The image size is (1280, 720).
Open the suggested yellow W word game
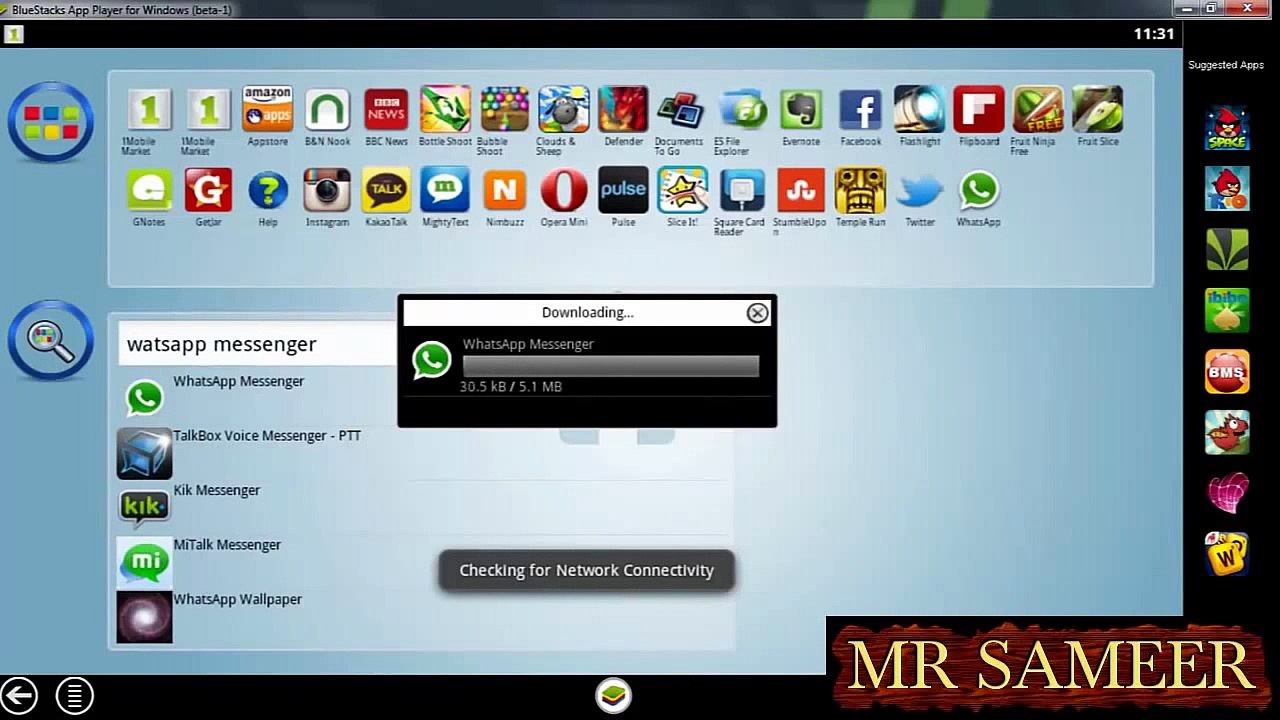coord(1227,555)
